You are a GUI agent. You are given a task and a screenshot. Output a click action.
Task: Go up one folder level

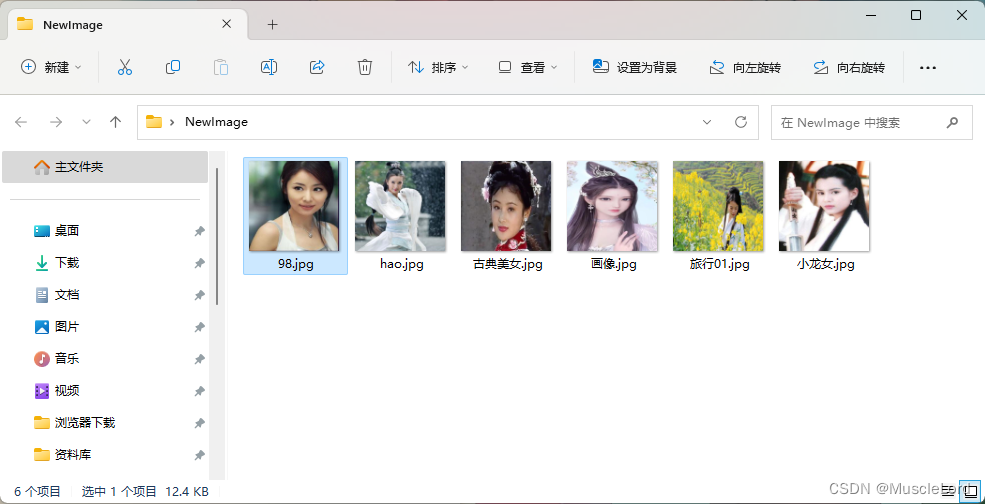(115, 122)
